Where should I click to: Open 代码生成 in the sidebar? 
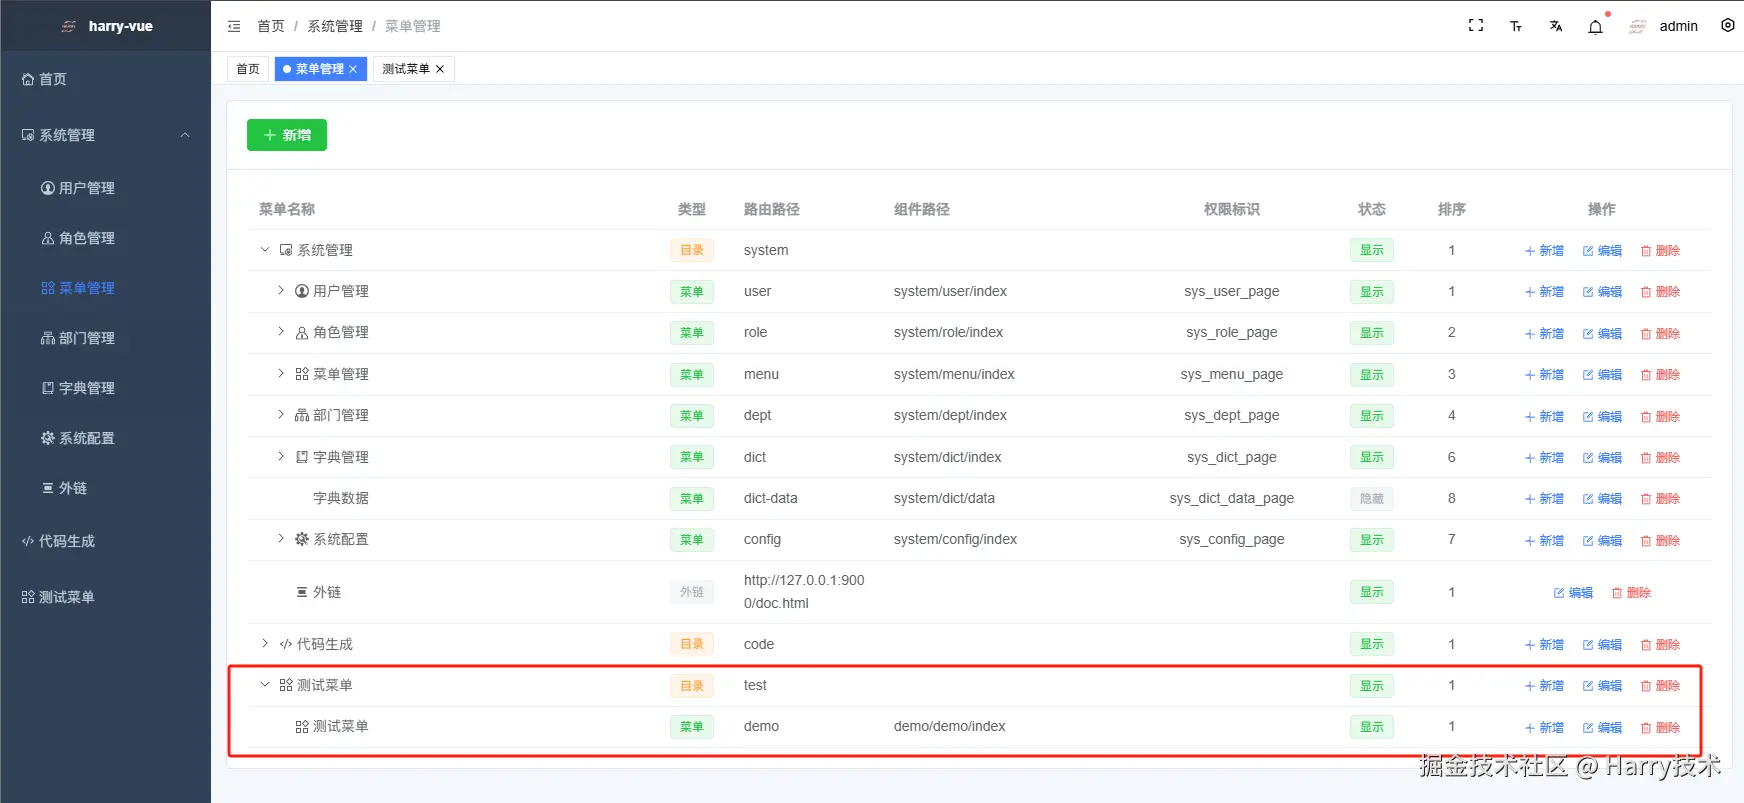pos(105,541)
